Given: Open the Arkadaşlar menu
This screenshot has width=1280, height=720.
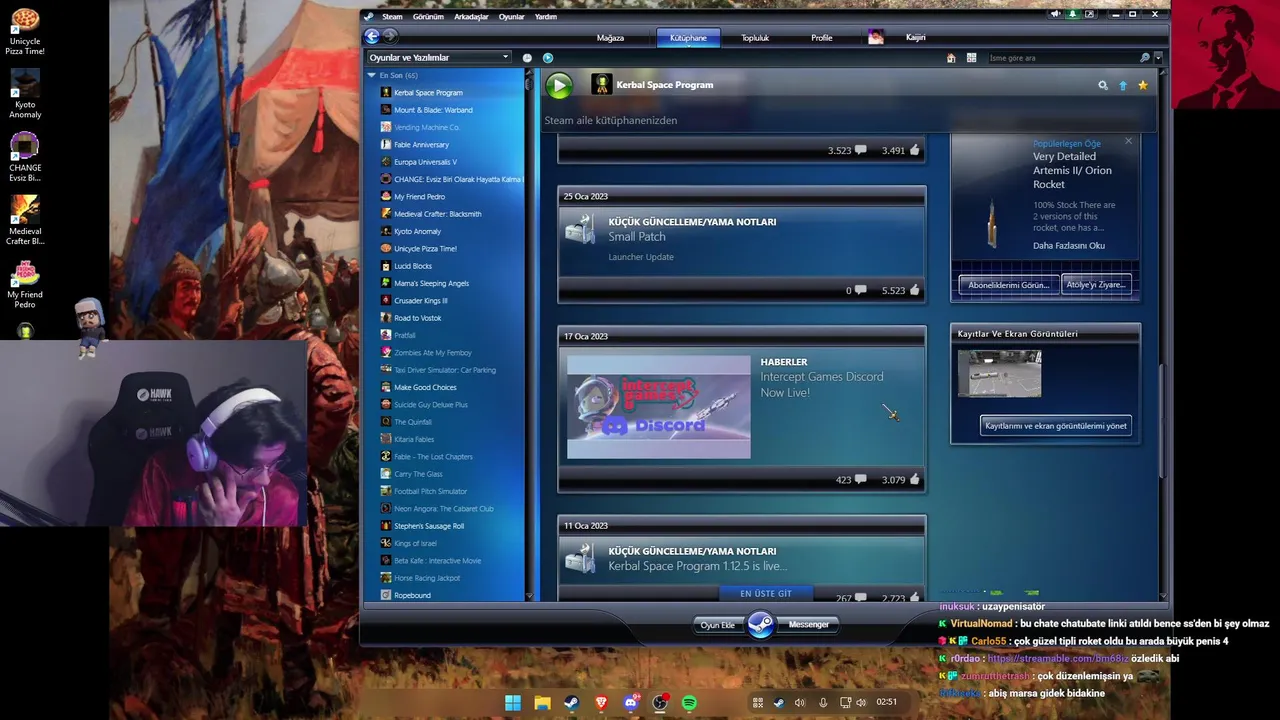Looking at the screenshot, I should [x=471, y=17].
